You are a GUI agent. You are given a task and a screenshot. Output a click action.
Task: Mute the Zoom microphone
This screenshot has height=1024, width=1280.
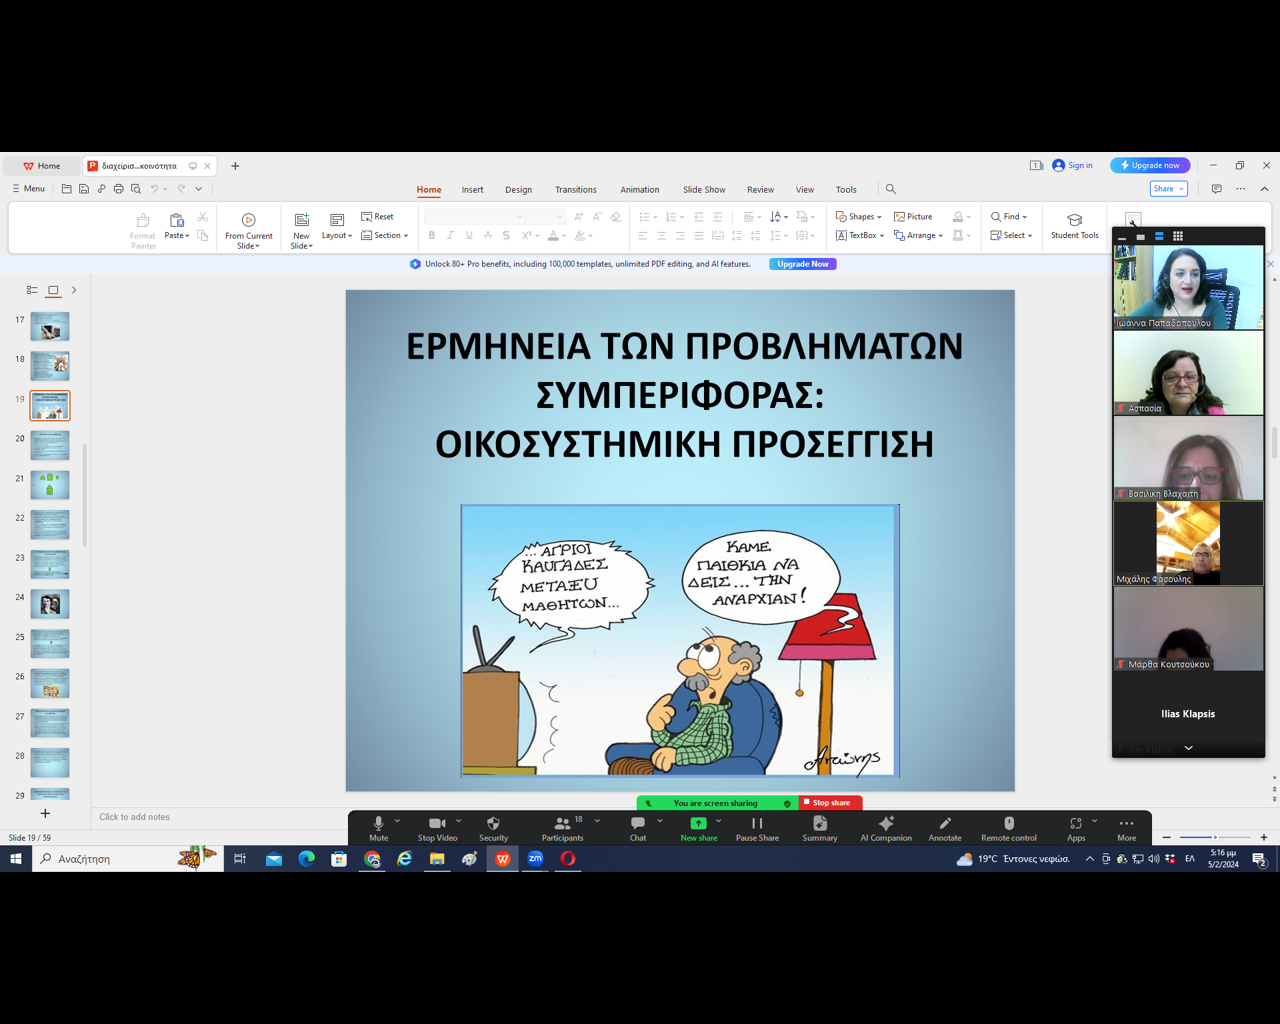click(378, 824)
